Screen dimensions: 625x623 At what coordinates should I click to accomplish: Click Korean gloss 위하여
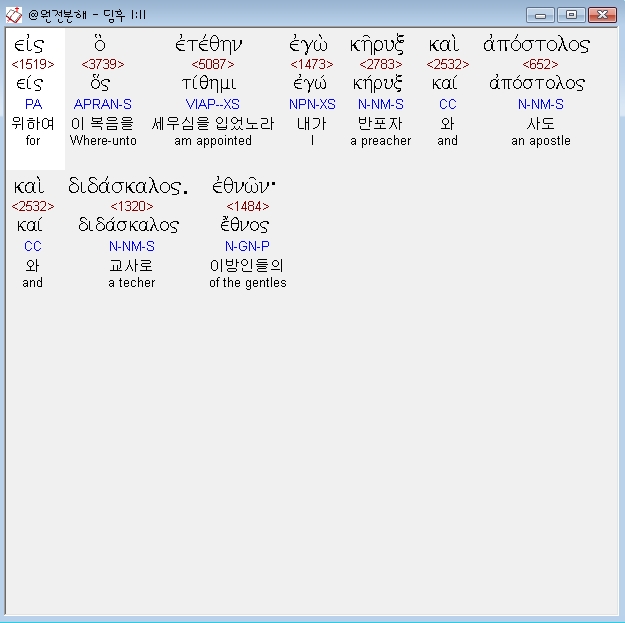coord(33,123)
